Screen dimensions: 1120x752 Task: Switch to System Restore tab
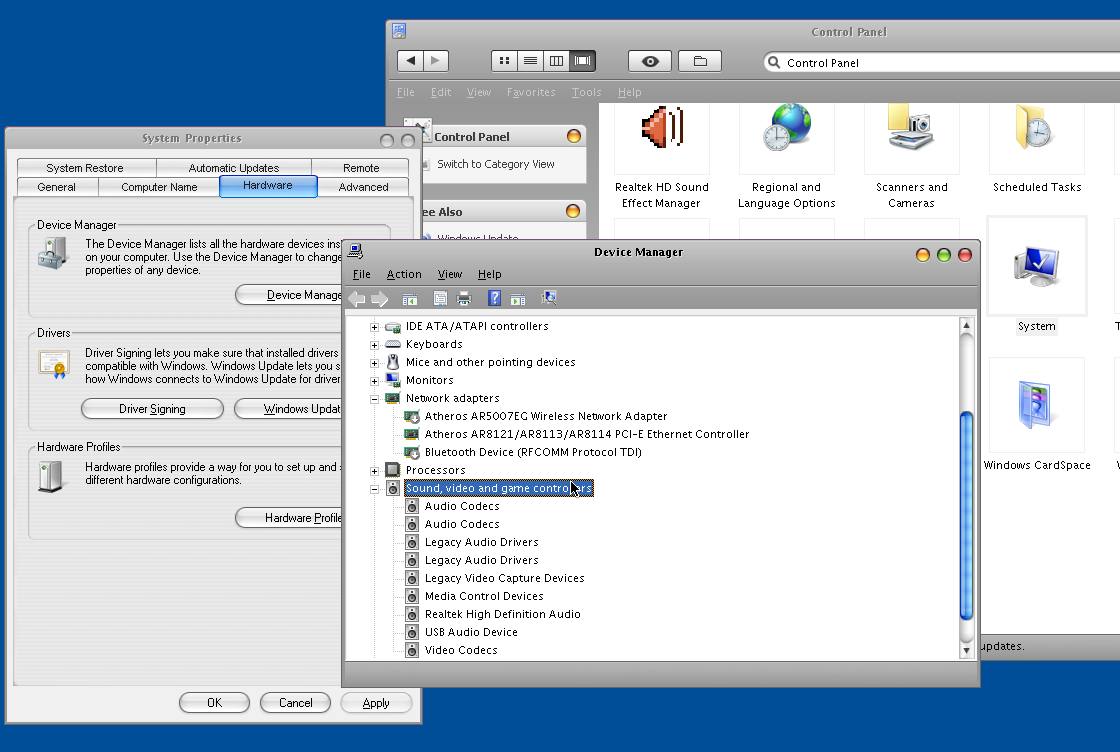[85, 168]
